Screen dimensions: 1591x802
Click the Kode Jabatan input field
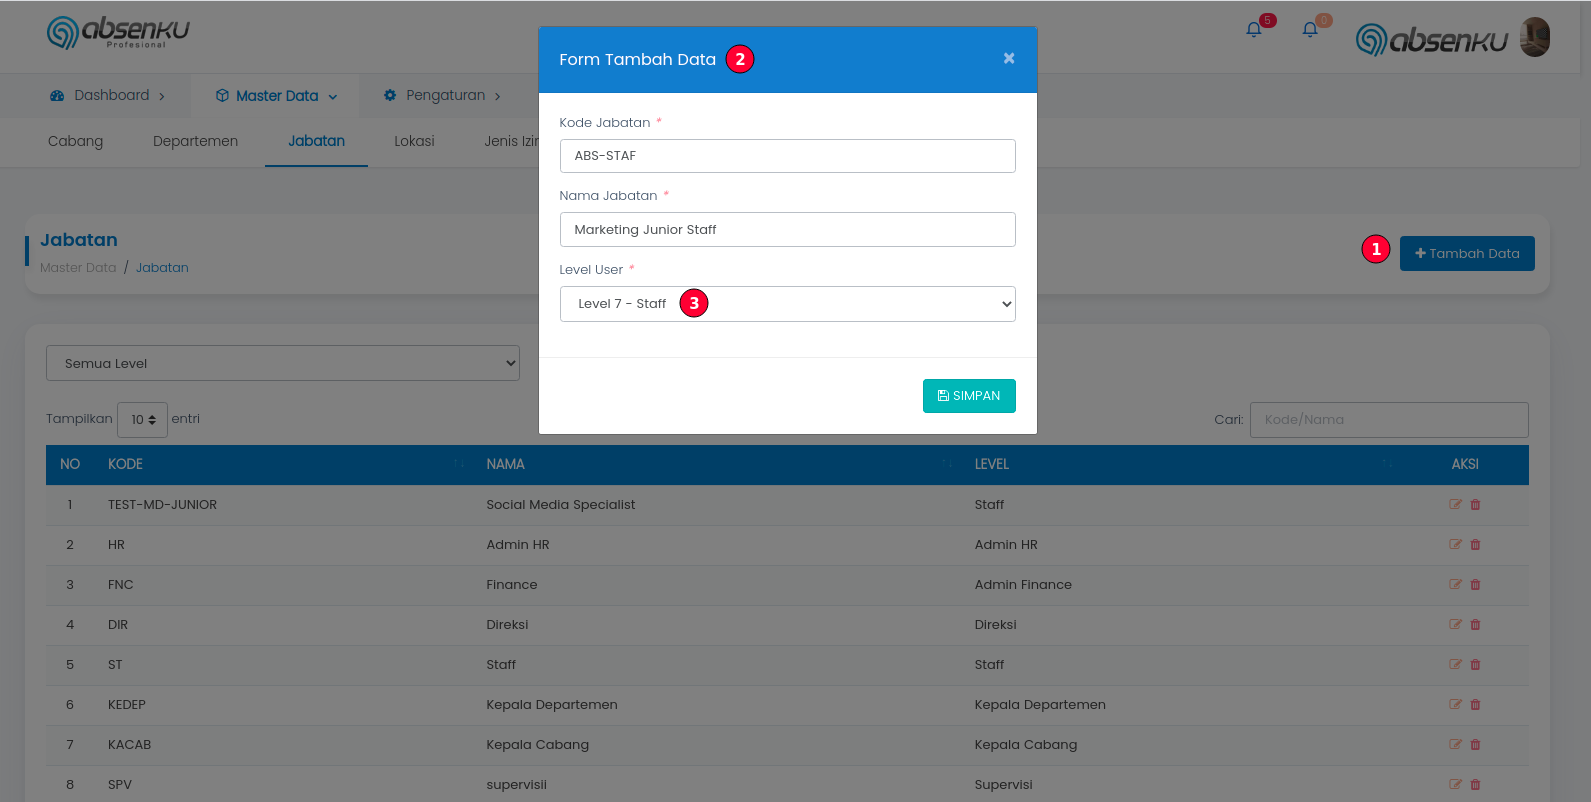[x=787, y=156]
